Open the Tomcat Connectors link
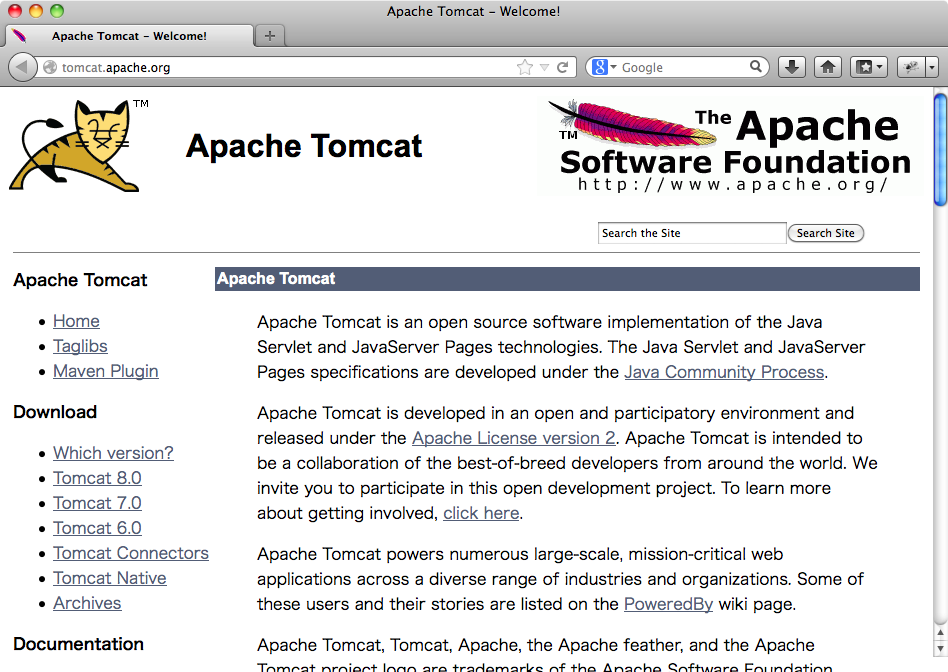Viewport: 948px width, 672px height. [x=131, y=553]
